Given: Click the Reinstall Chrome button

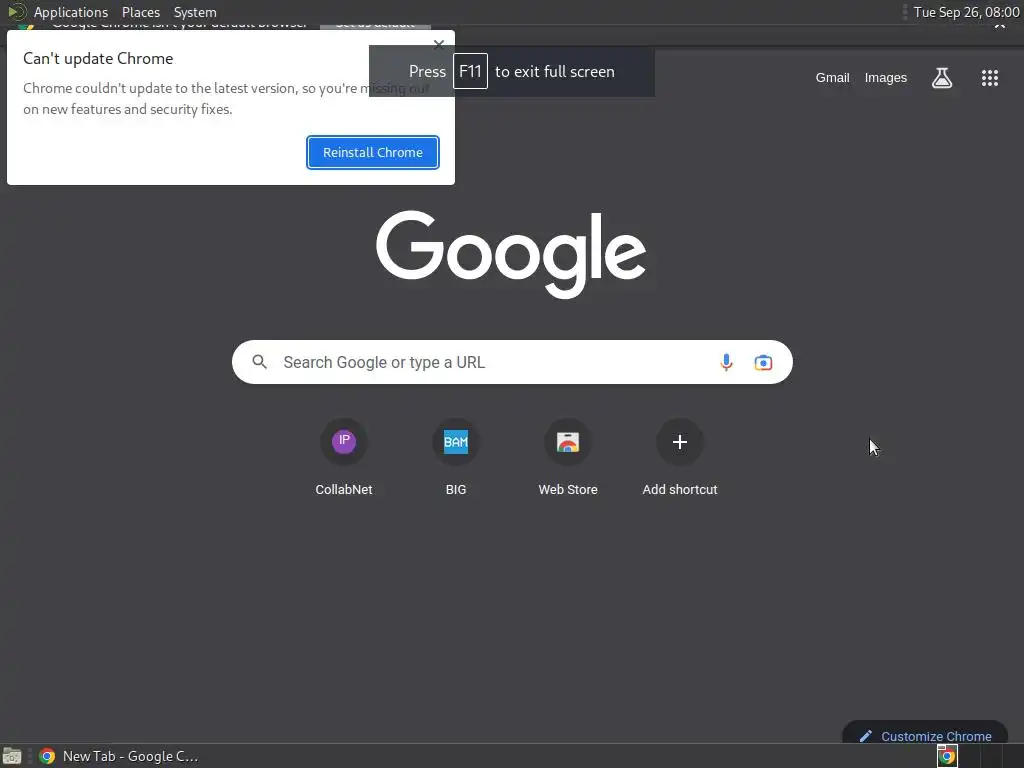Looking at the screenshot, I should pos(373,152).
